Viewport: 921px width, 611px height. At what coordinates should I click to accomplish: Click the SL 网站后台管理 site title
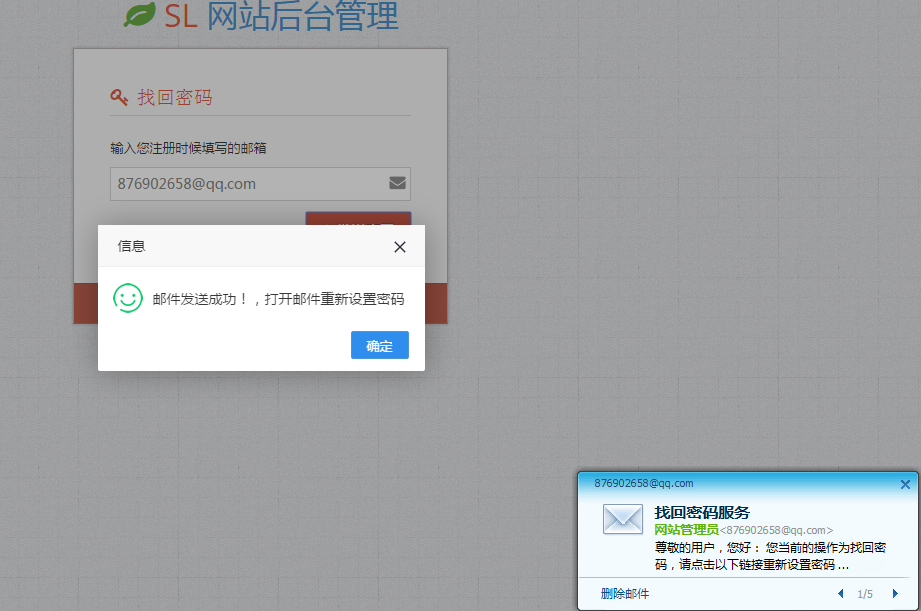[x=281, y=16]
